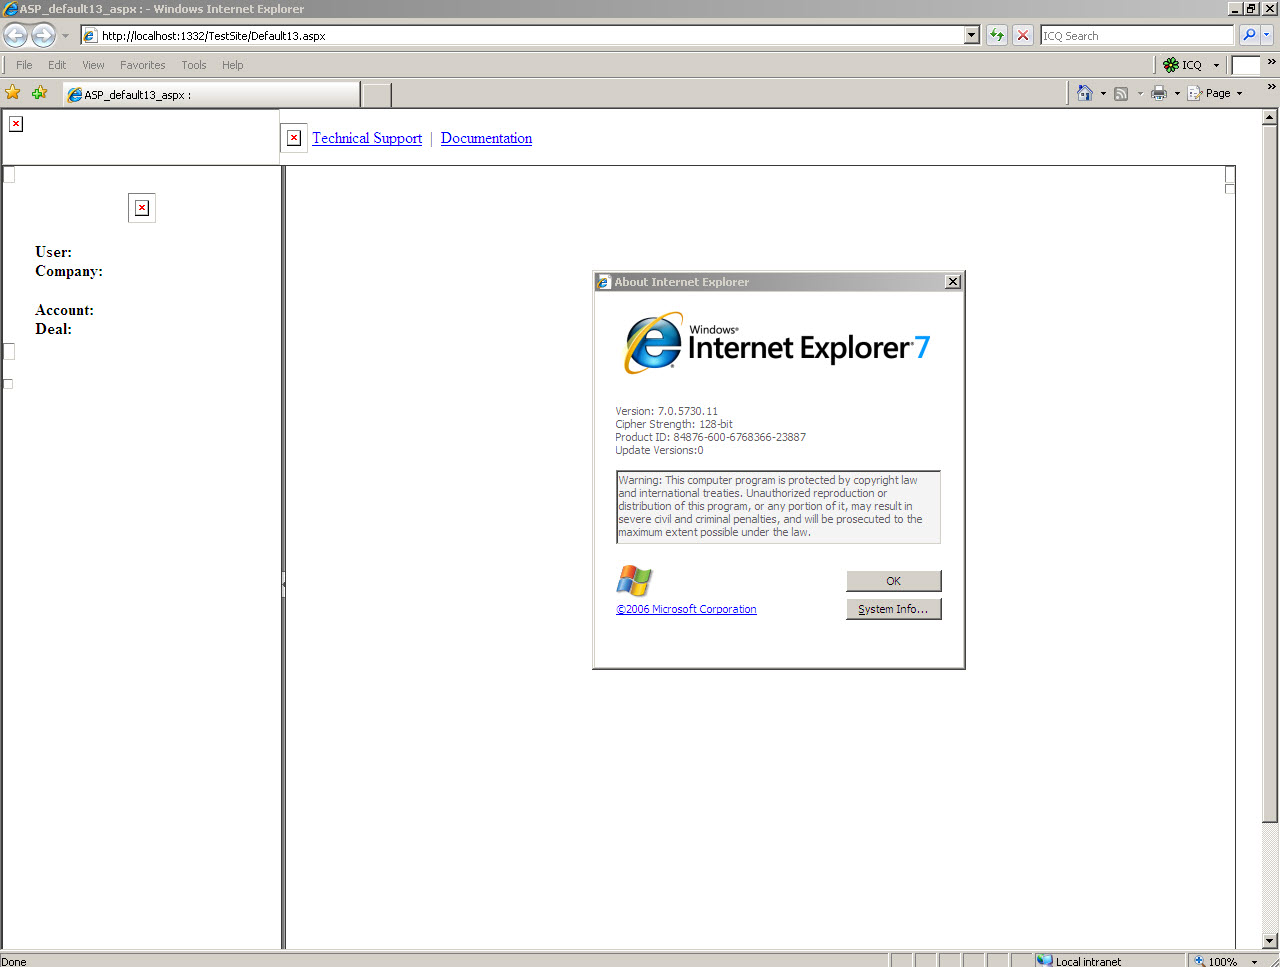This screenshot has height=967, width=1280.
Task: Click the Update Versions:0 text
Action: coord(659,450)
